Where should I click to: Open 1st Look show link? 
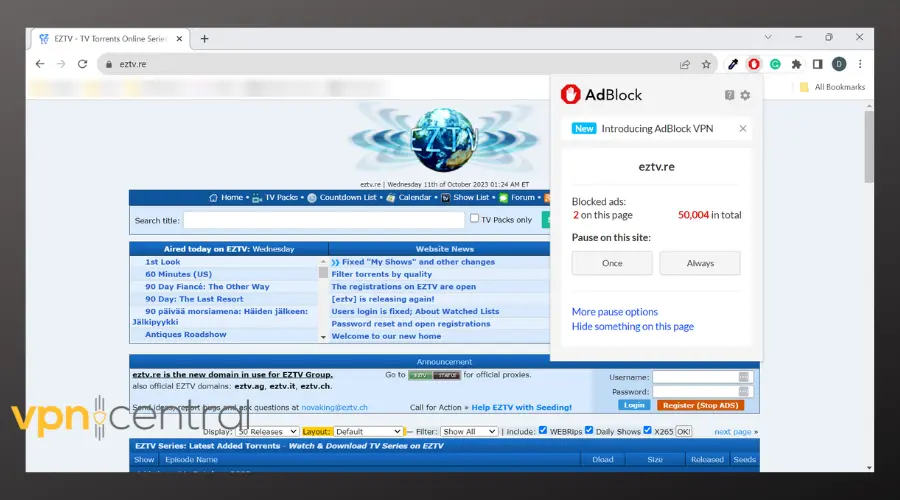click(x=162, y=262)
